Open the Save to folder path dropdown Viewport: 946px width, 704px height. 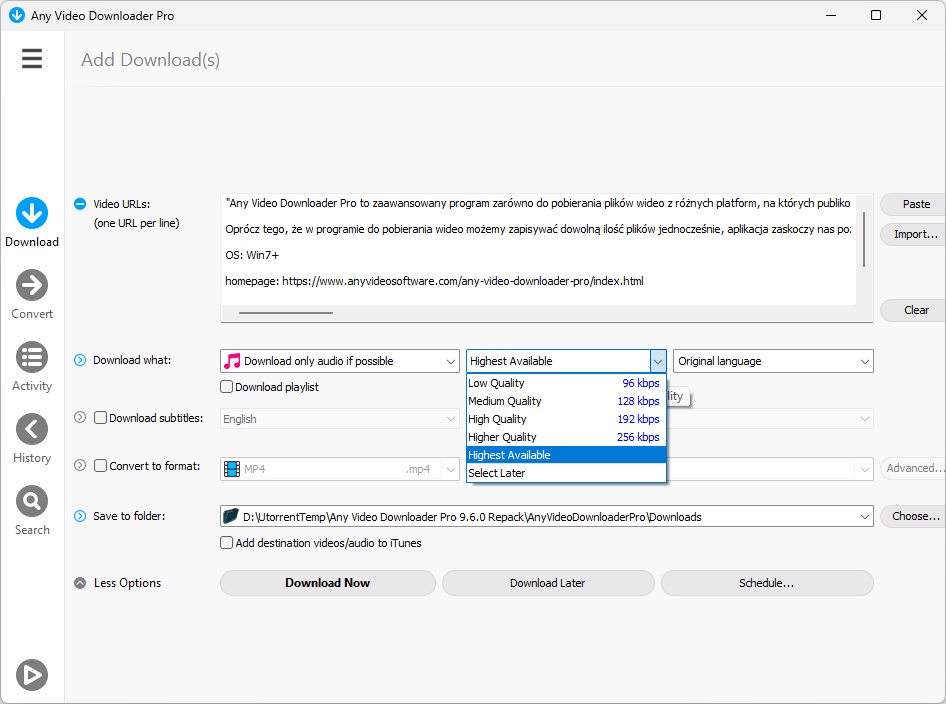pos(547,516)
